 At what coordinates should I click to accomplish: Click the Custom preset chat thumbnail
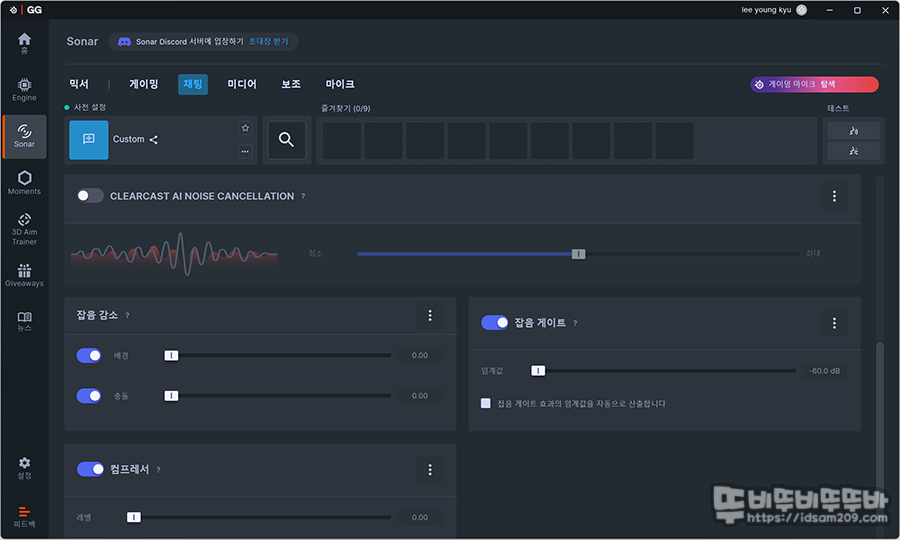coord(88,139)
